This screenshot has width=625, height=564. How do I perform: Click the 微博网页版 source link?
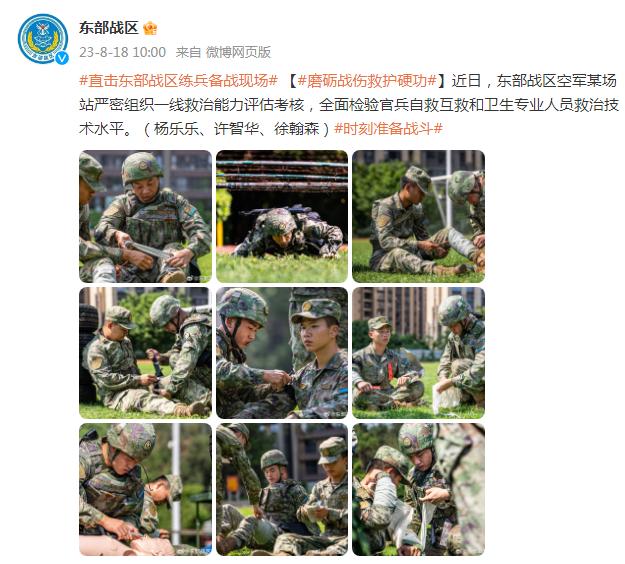pos(238,52)
